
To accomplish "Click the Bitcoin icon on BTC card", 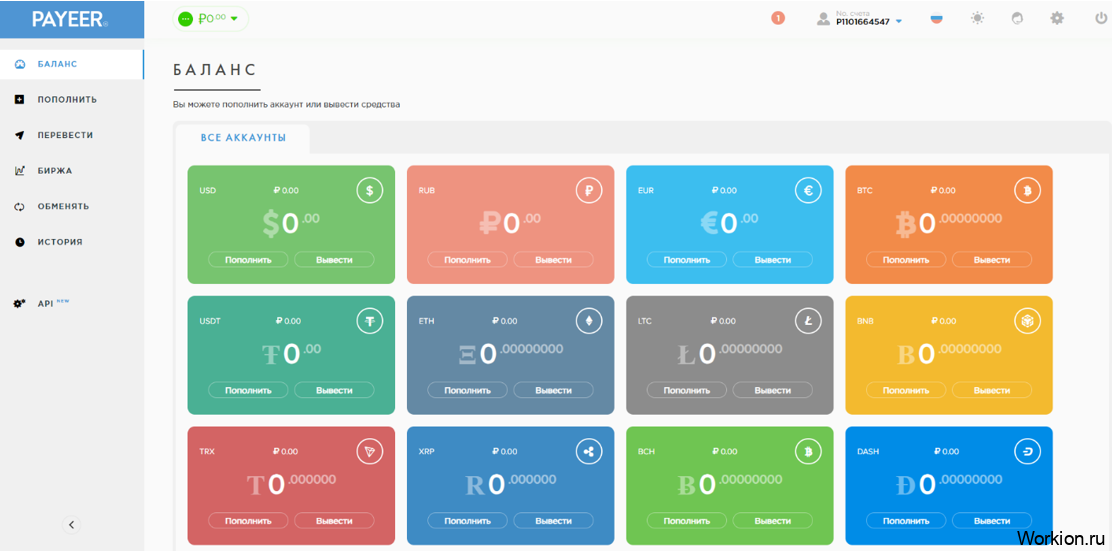I will tap(1027, 190).
